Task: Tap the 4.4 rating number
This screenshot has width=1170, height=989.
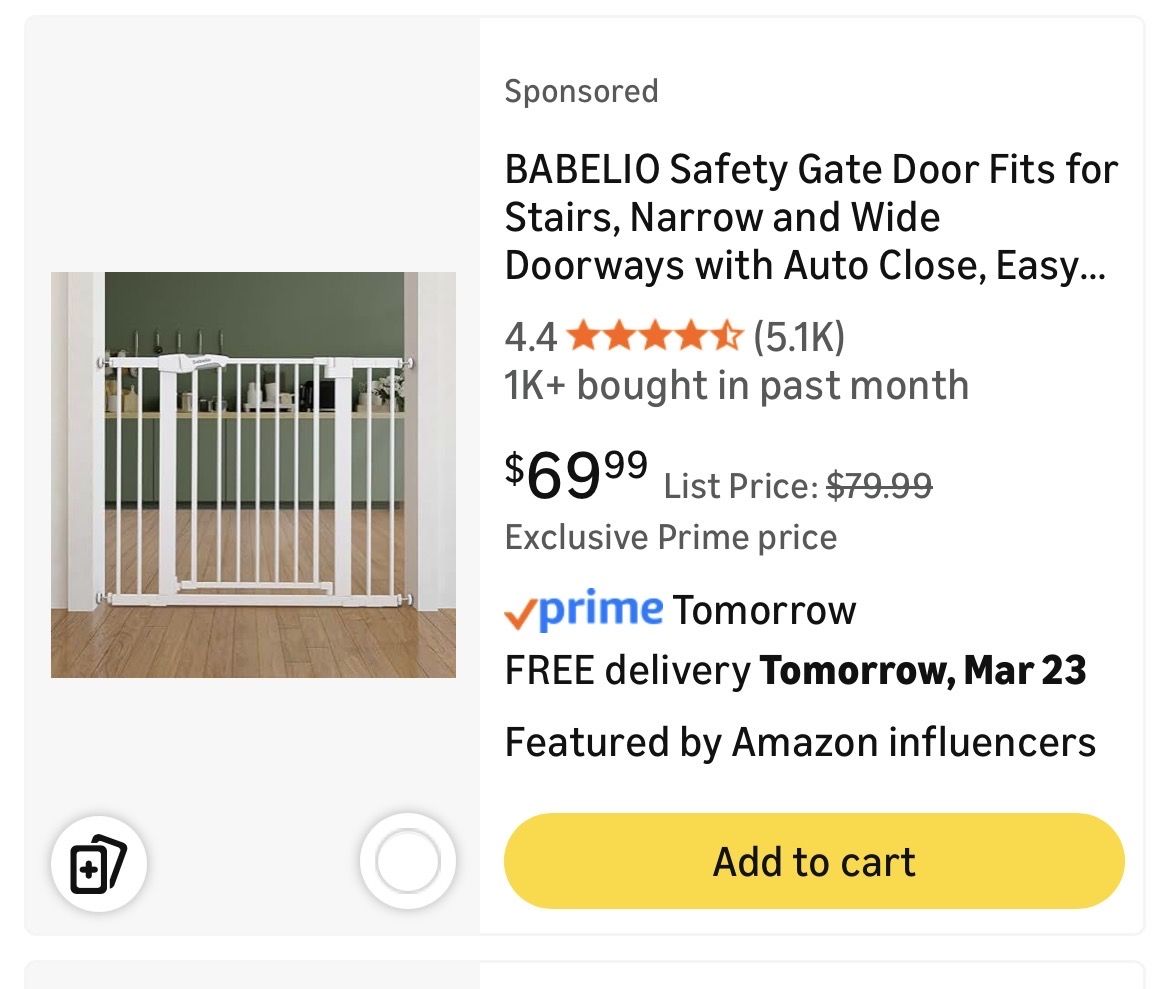Action: (x=531, y=338)
